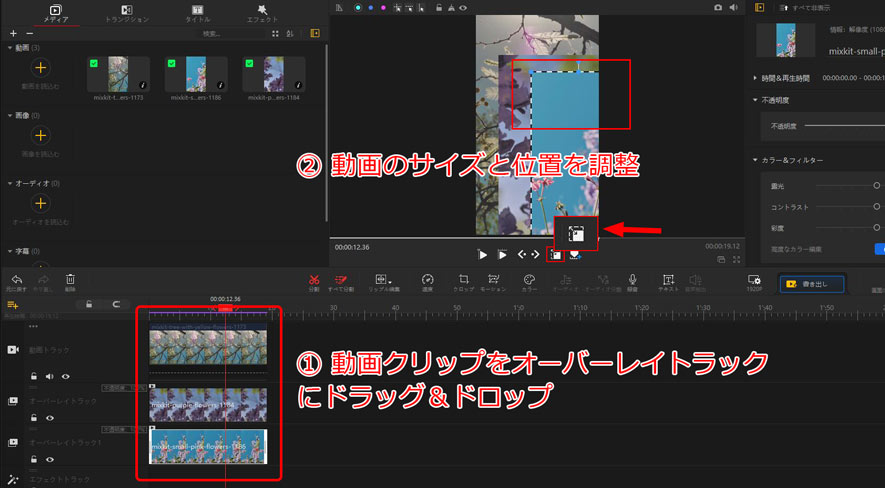Image resolution: width=885 pixels, height=488 pixels.
Task: Click the 動画を読込む import video button
Action: tap(40, 68)
